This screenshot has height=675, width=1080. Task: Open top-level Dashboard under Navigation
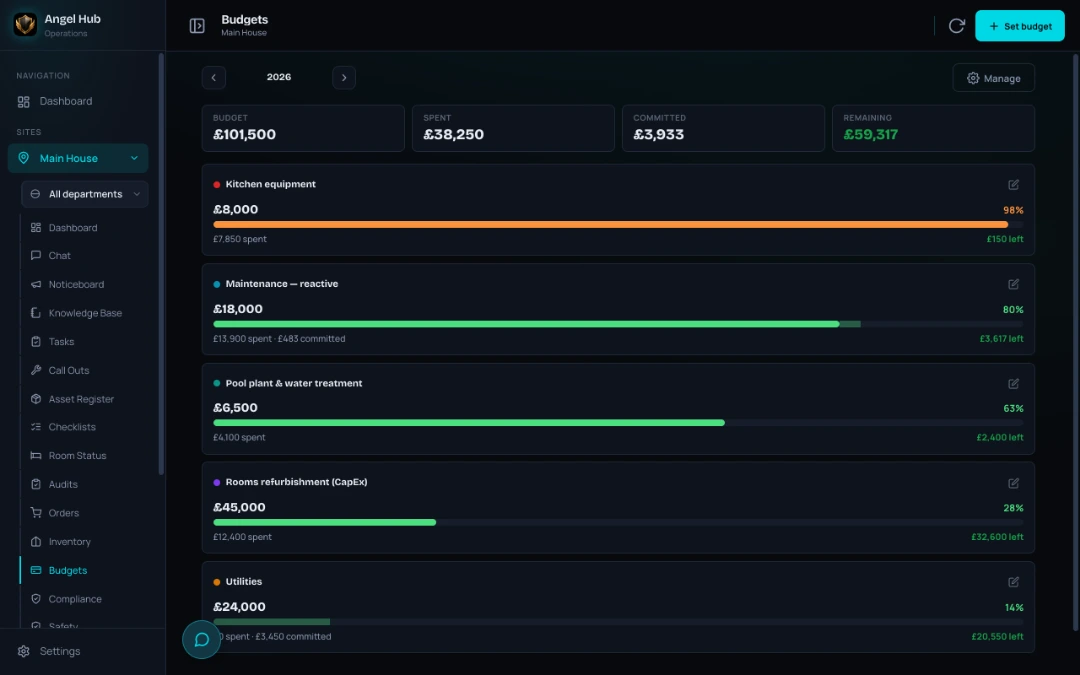(65, 101)
